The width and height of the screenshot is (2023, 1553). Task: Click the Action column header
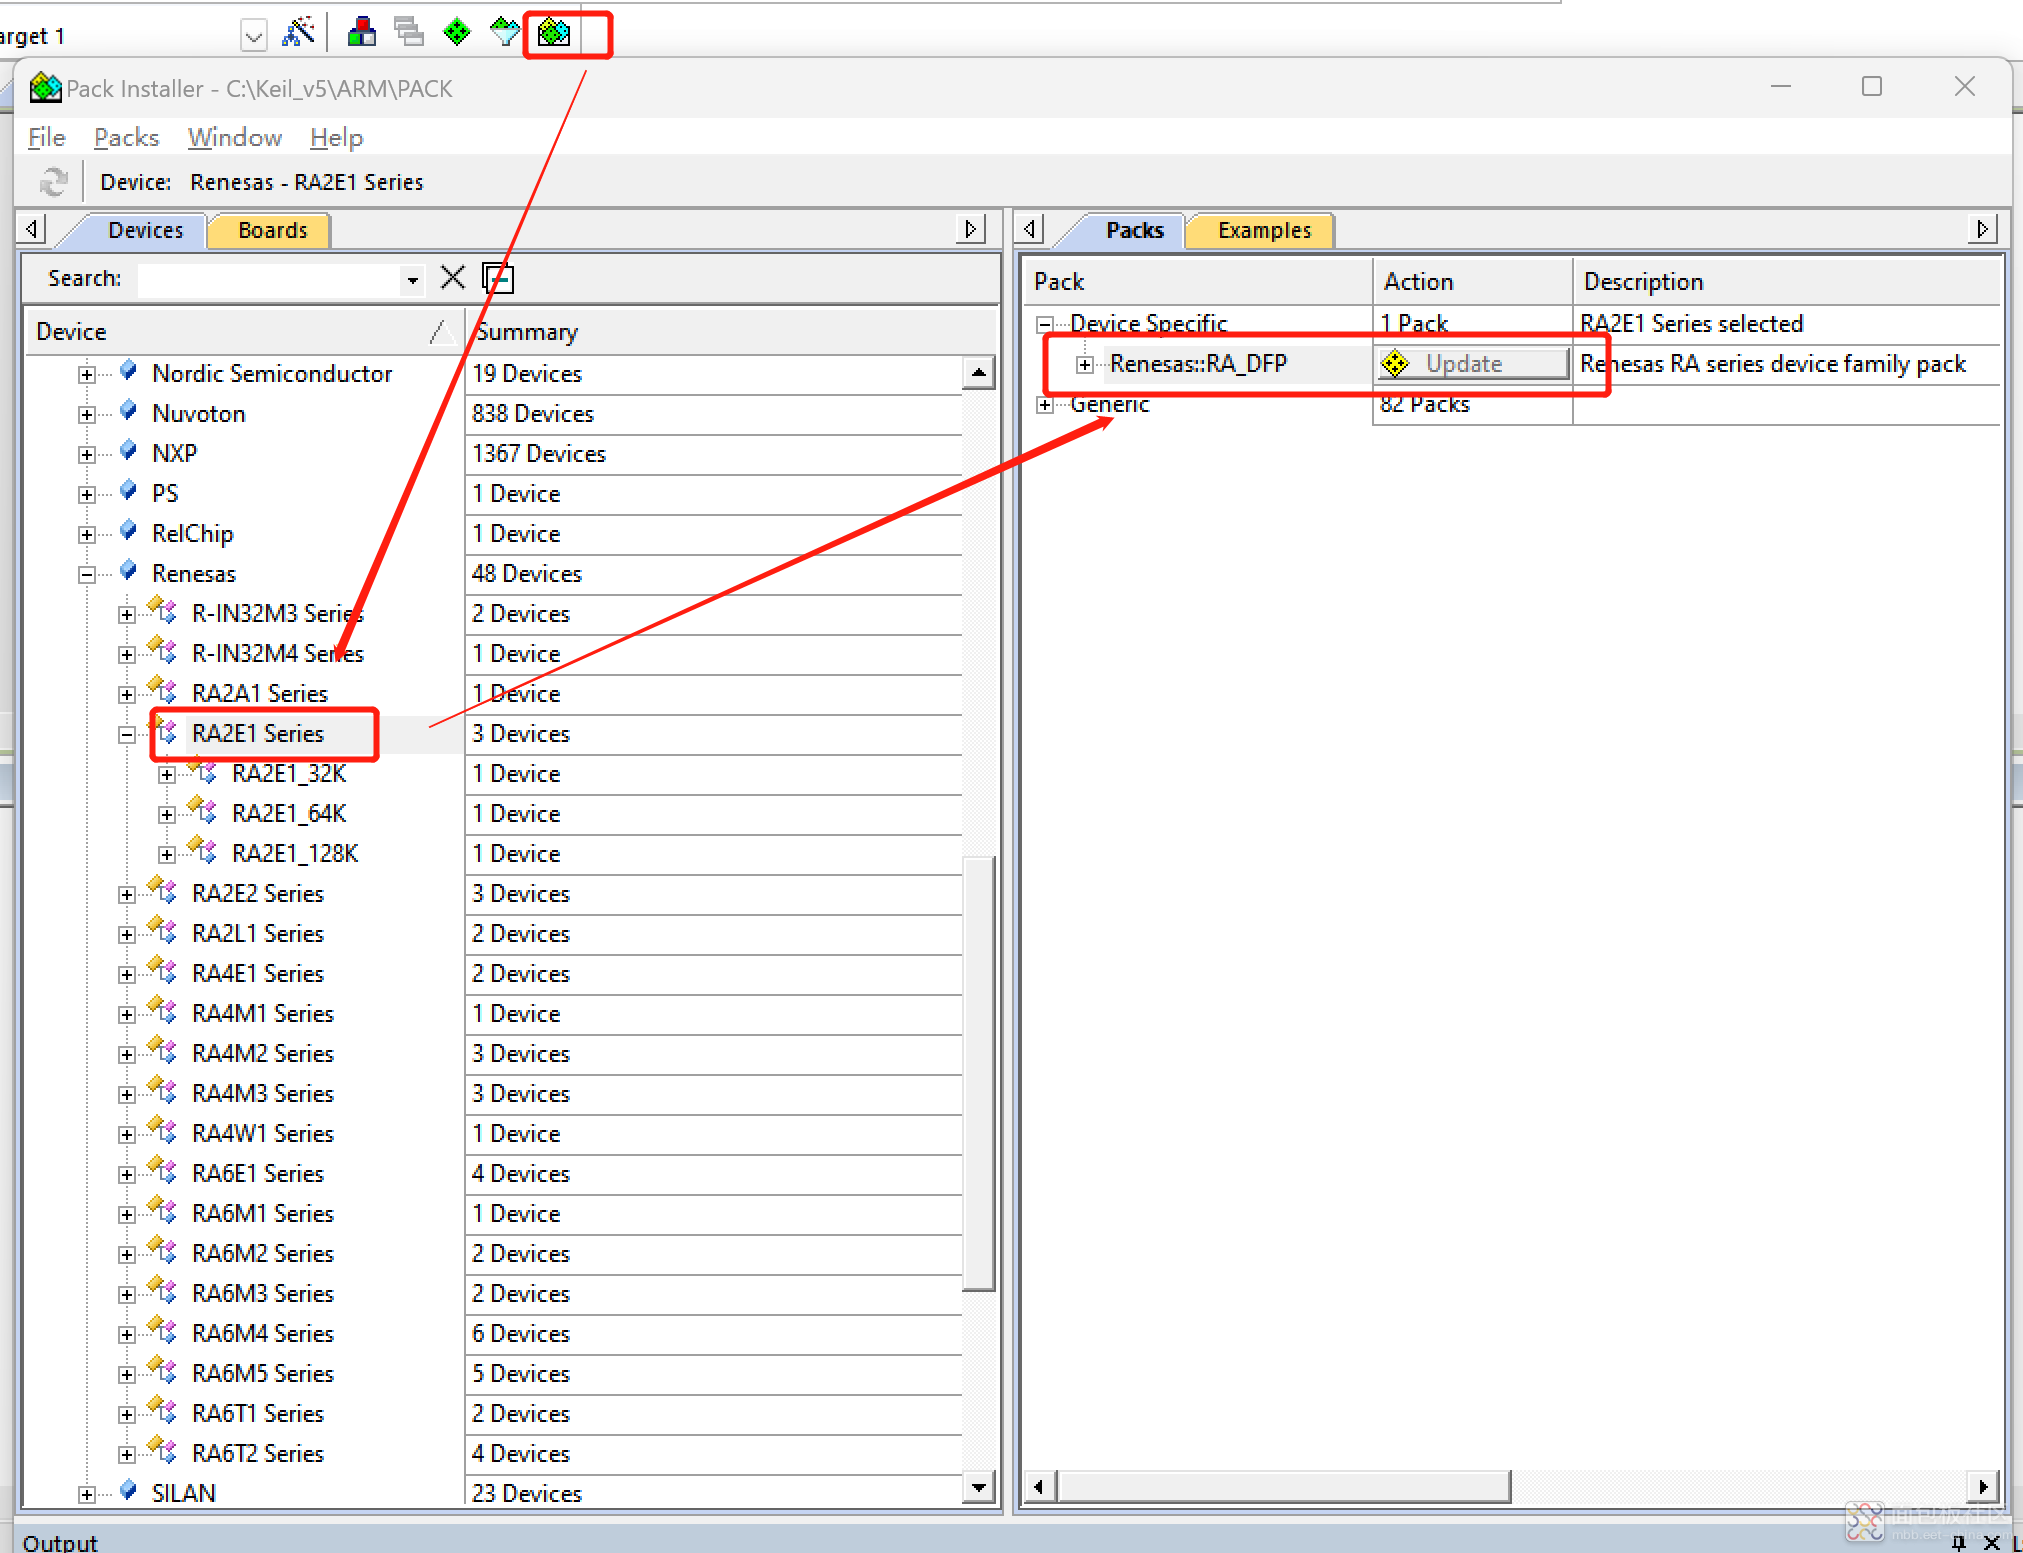point(1473,281)
